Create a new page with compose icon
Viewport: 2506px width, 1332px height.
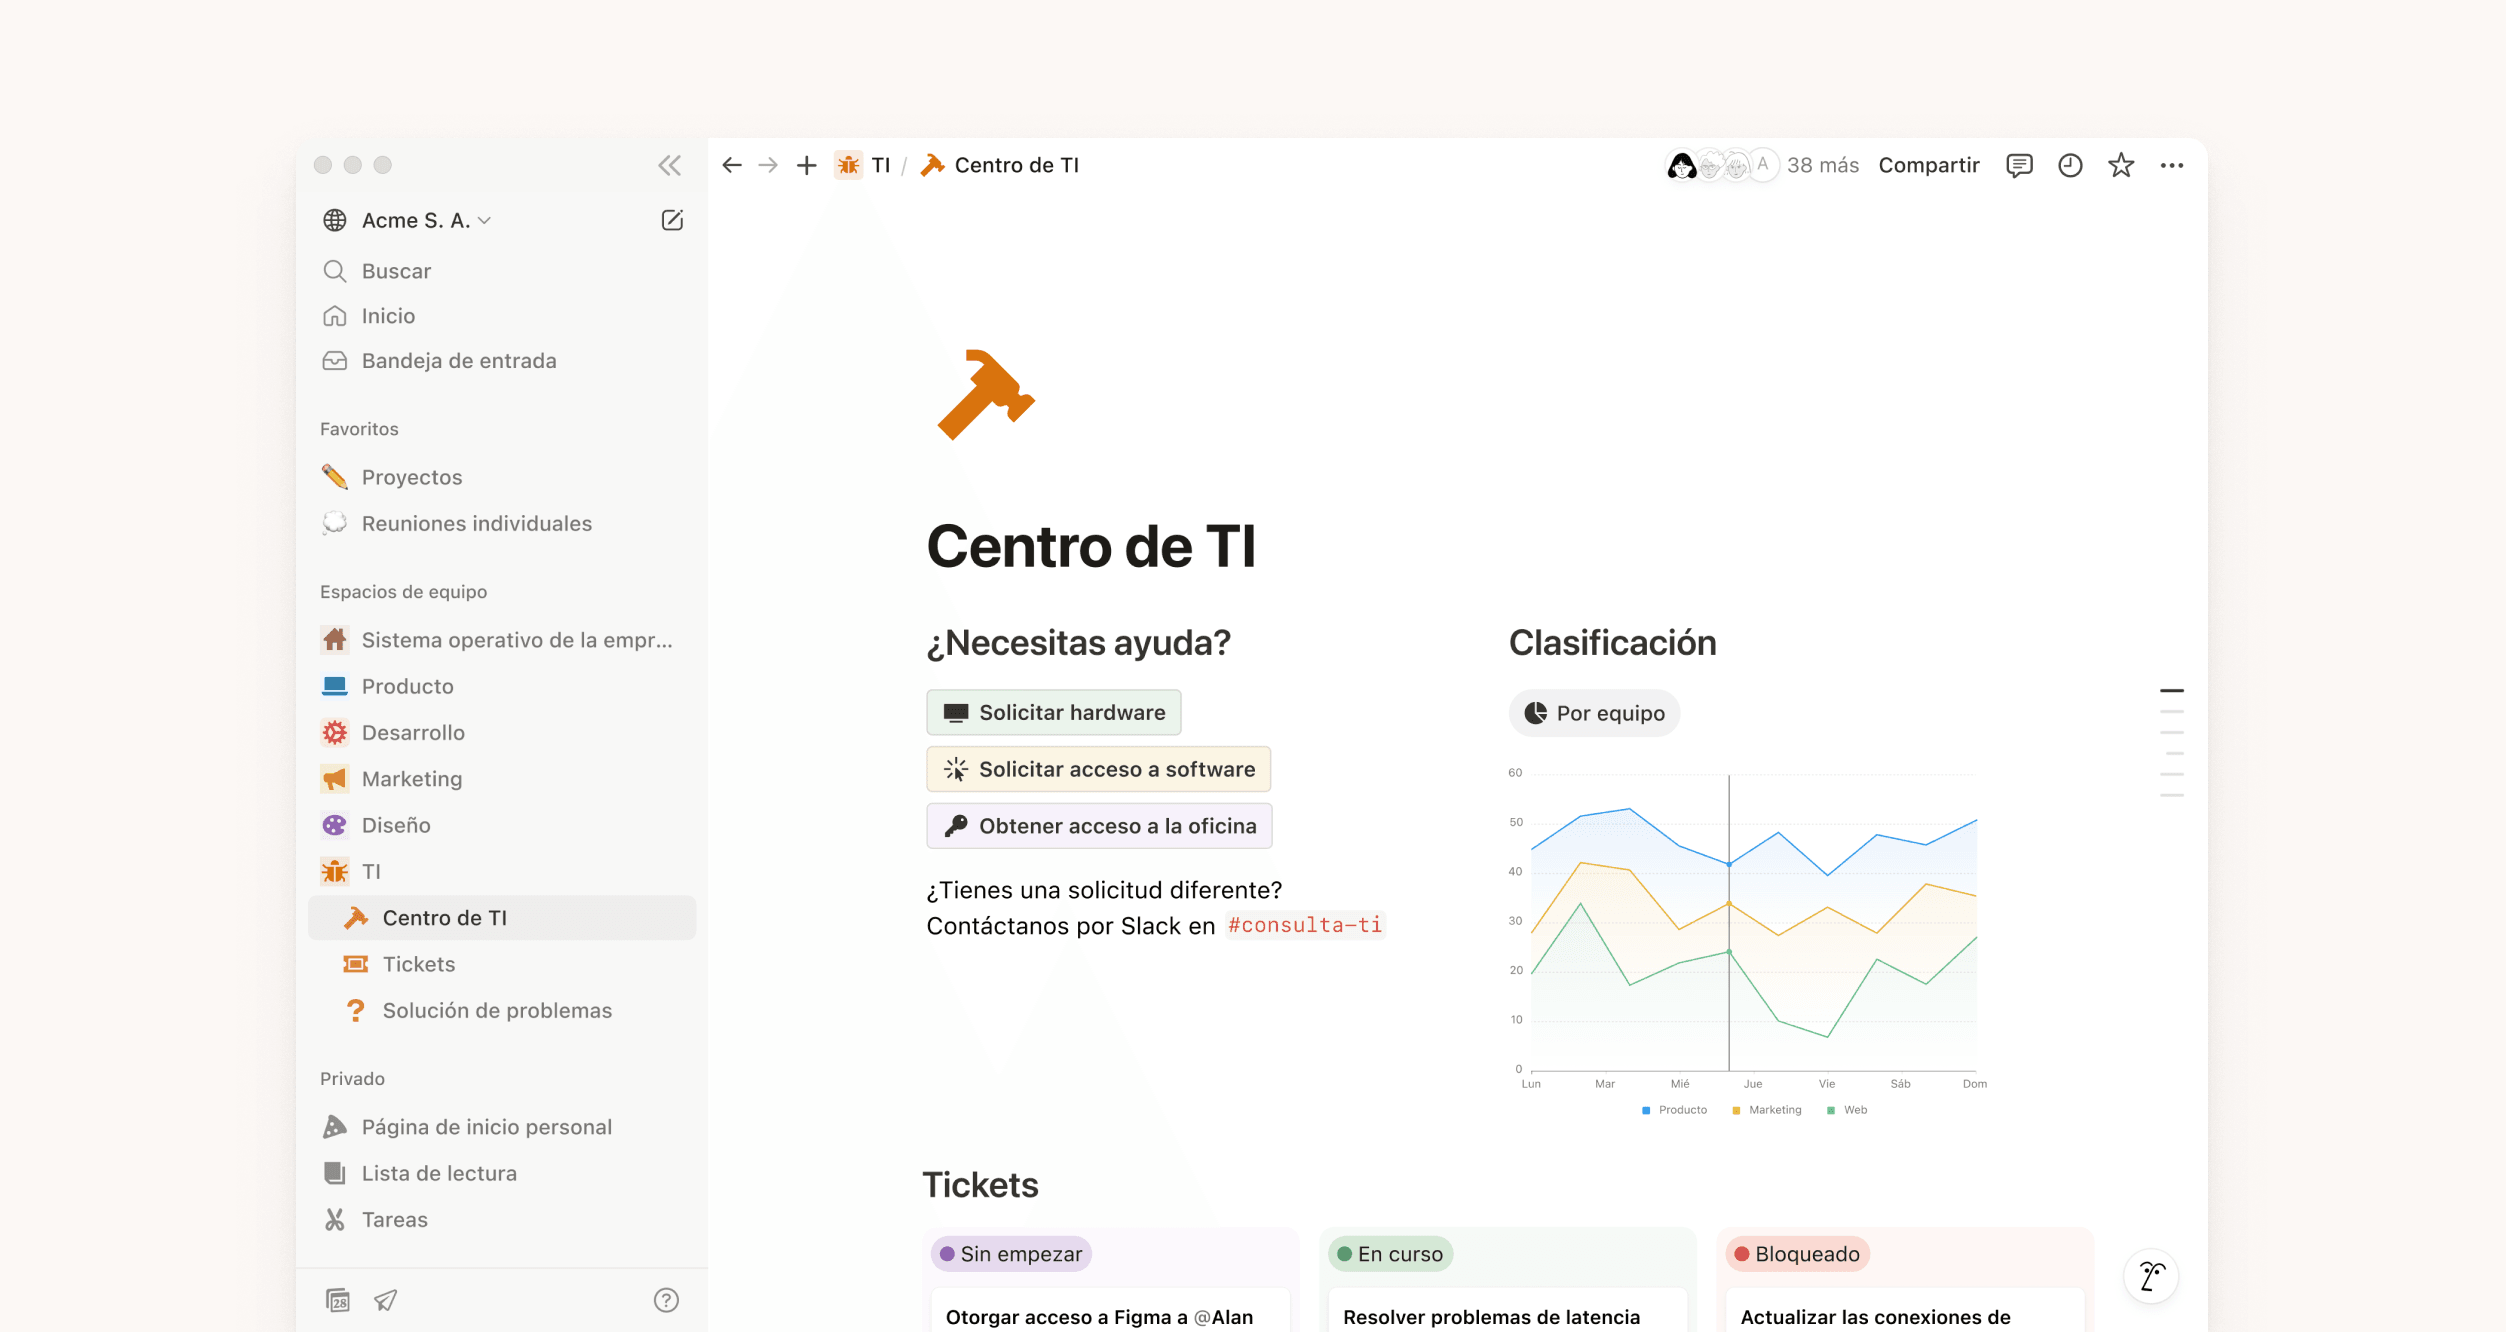pyautogui.click(x=672, y=220)
